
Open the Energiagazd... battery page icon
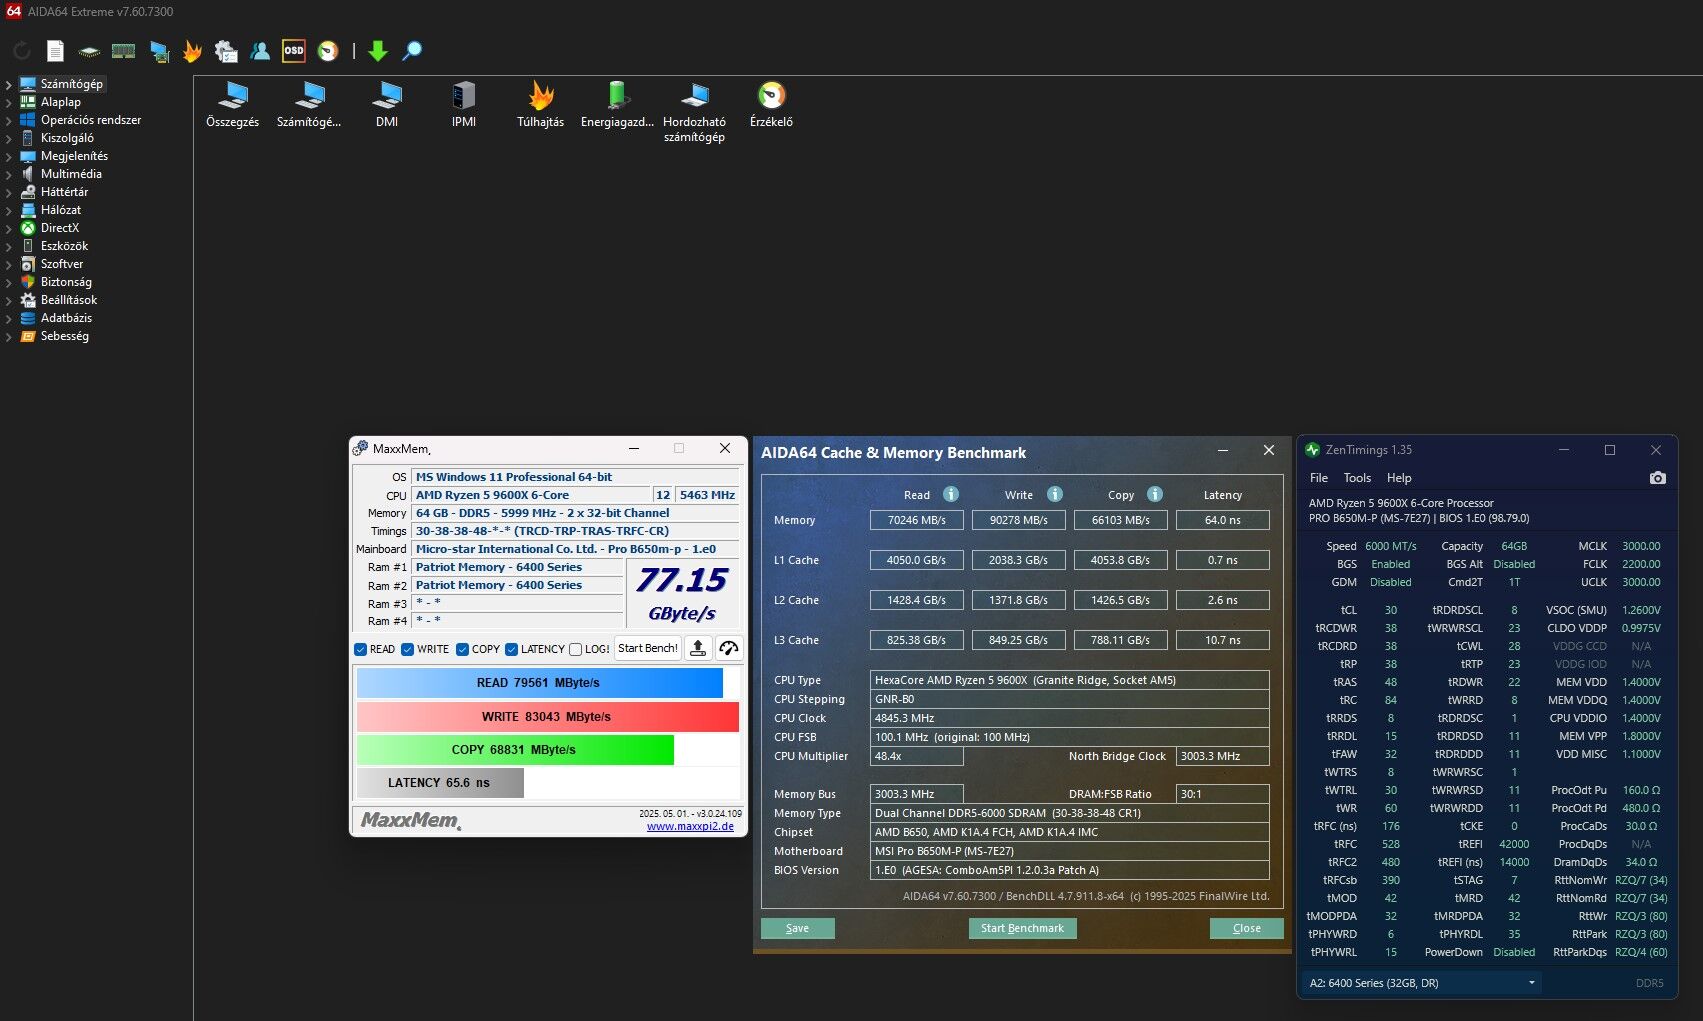tap(617, 104)
